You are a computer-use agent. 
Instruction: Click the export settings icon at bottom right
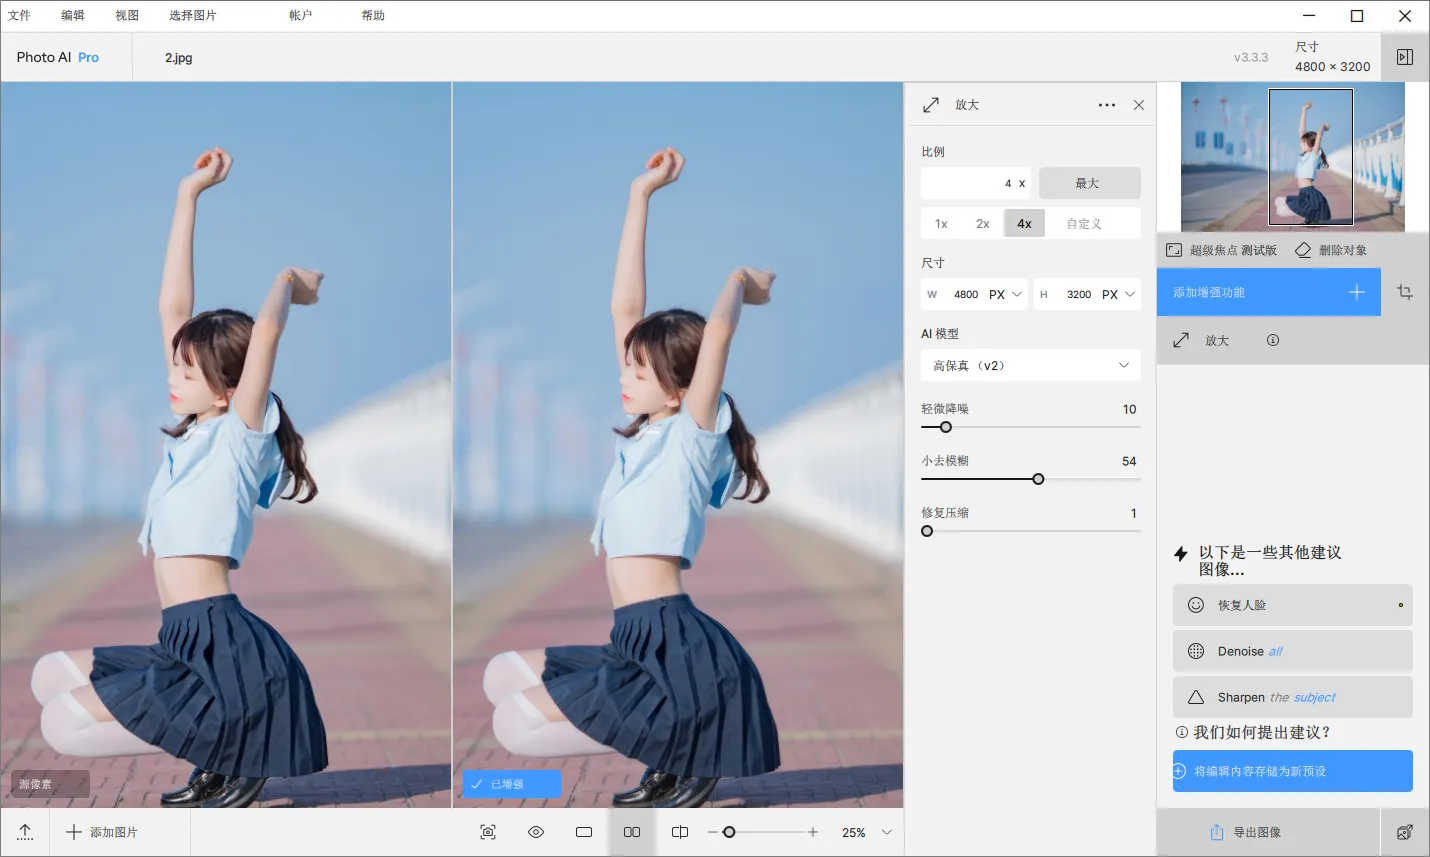coord(1405,832)
